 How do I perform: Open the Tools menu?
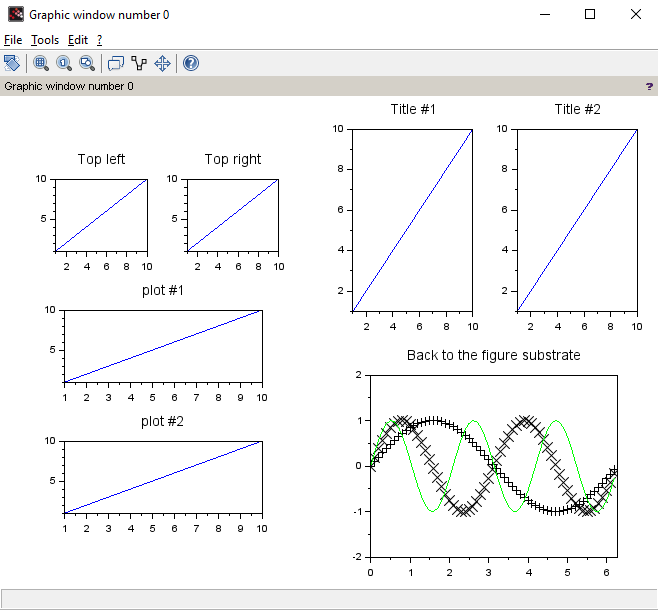click(x=45, y=40)
